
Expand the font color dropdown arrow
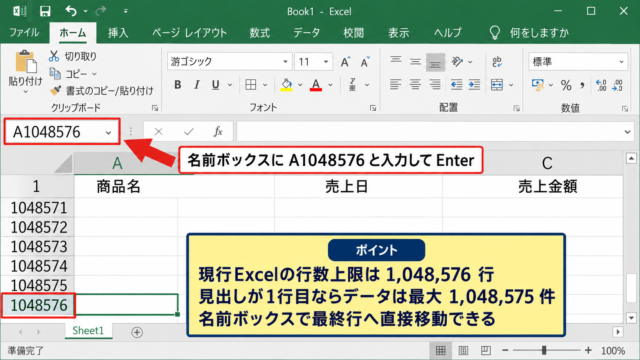[330, 85]
